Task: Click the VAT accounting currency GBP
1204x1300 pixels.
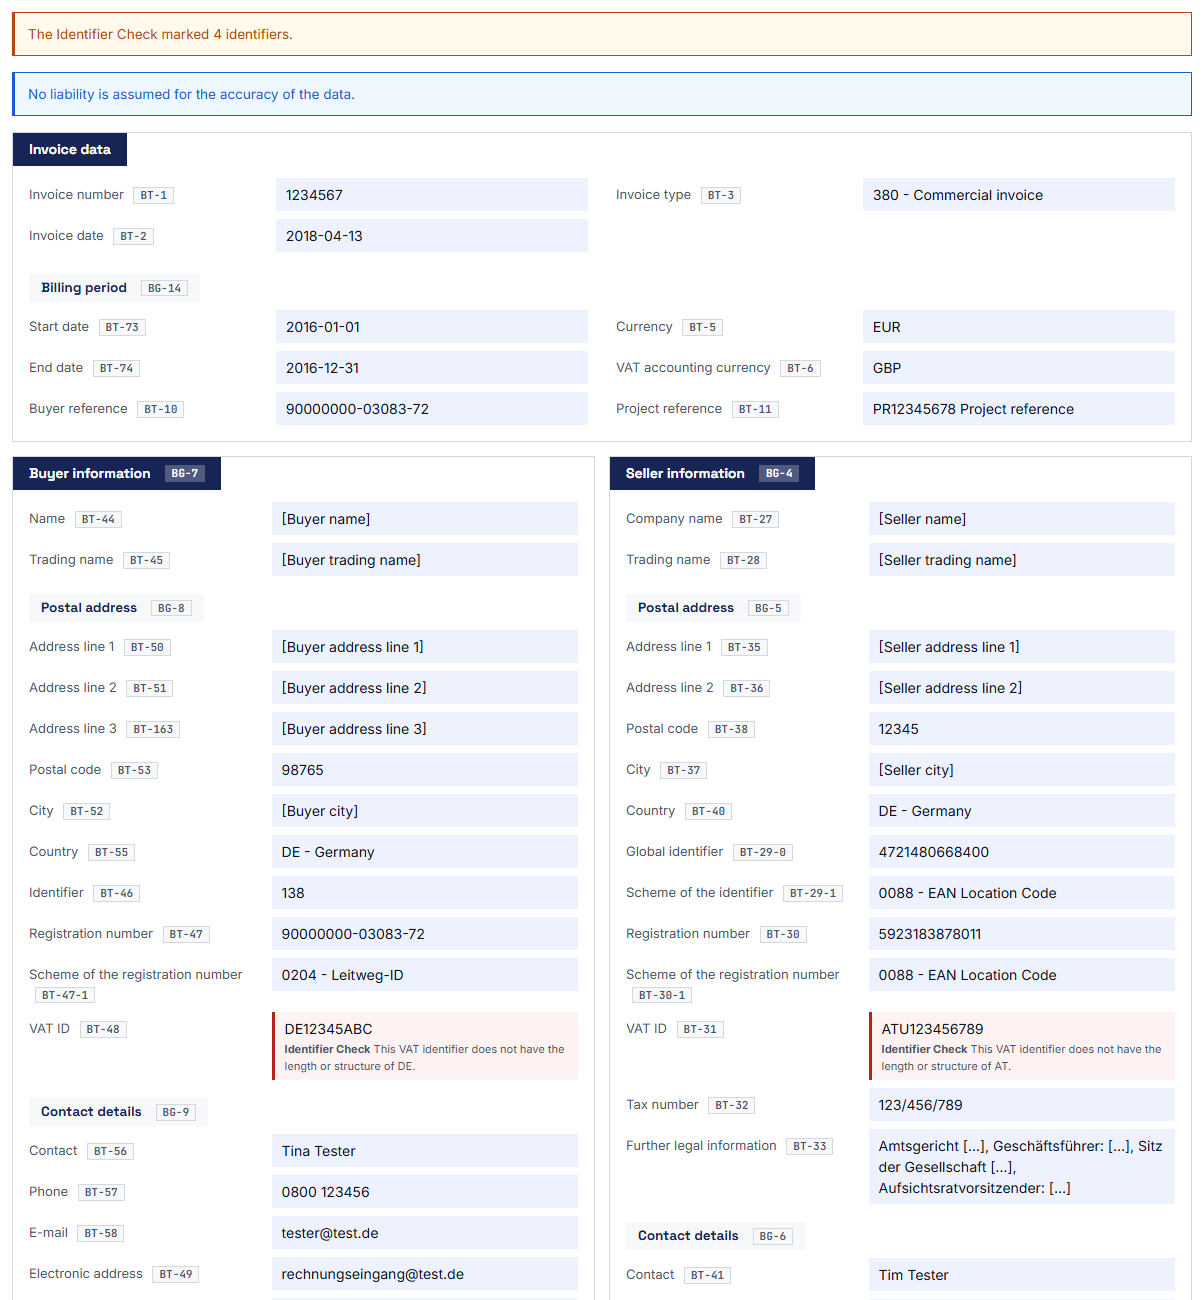Action: [1018, 368]
